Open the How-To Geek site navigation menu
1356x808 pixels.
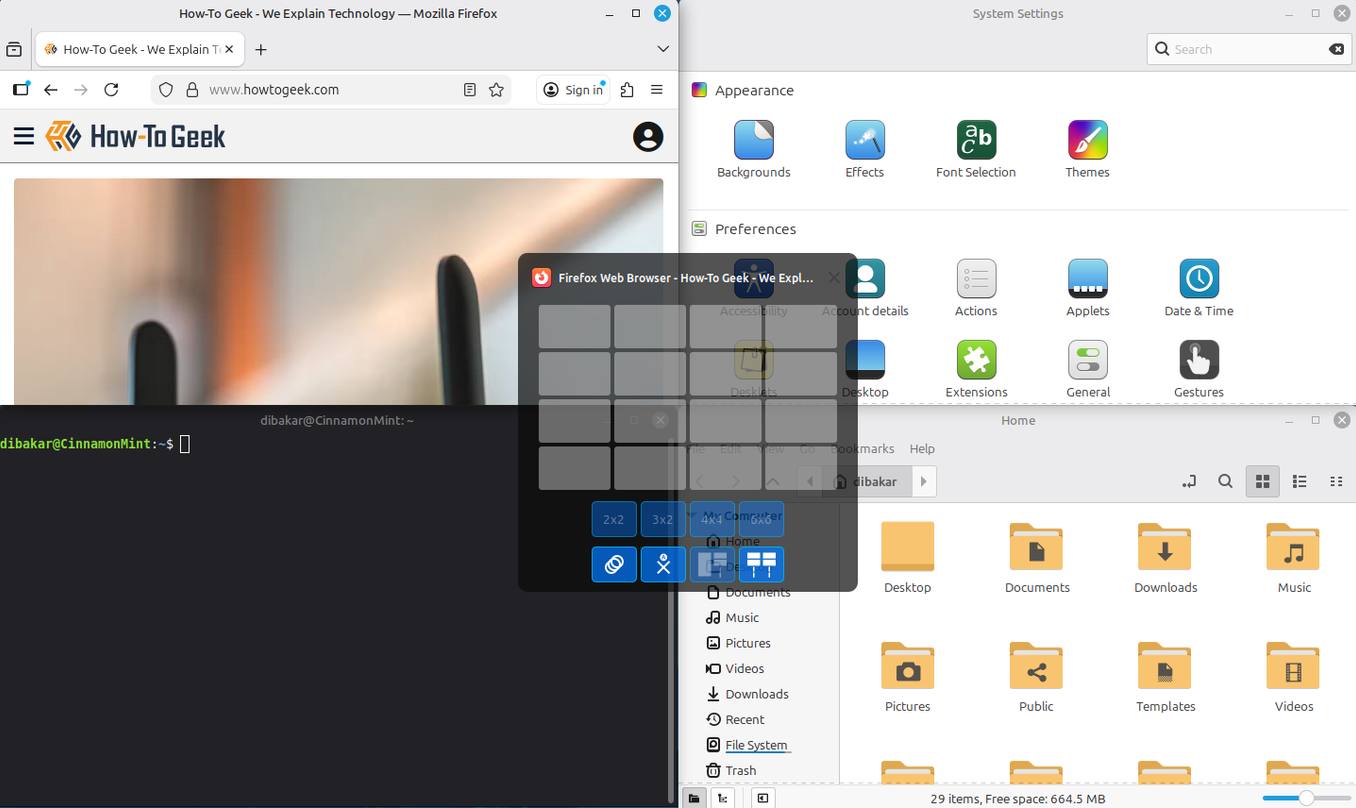24,136
